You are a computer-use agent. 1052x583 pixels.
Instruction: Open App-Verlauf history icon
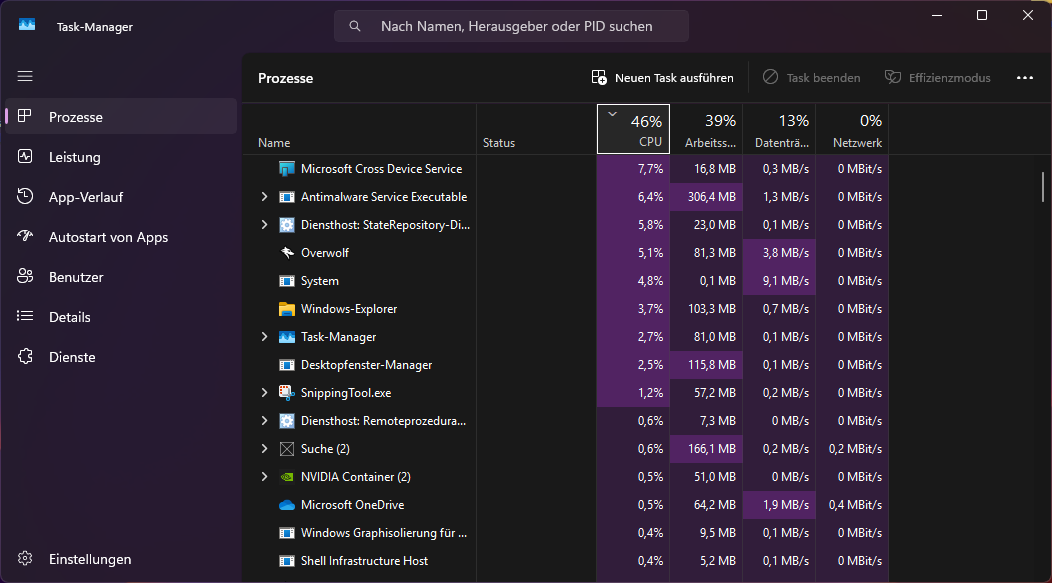26,197
